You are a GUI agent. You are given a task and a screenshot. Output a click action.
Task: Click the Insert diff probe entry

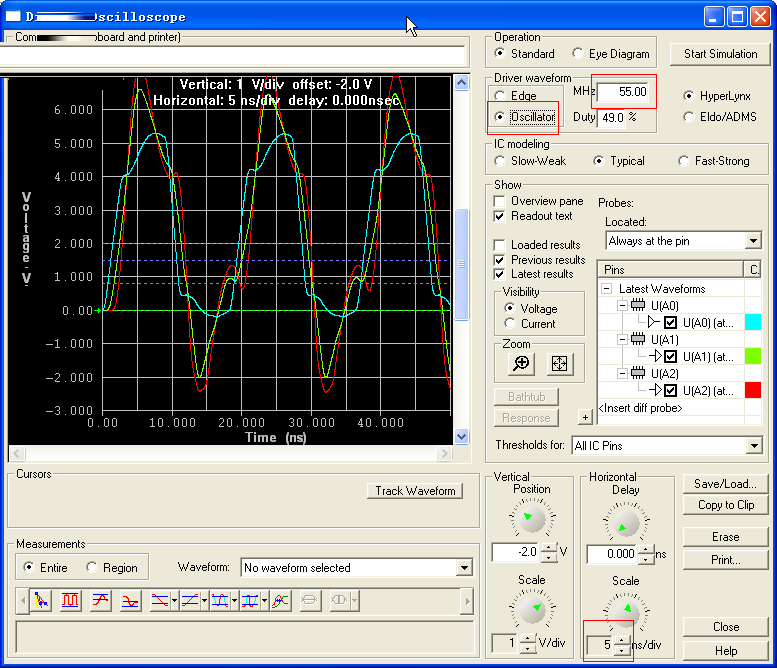click(640, 407)
